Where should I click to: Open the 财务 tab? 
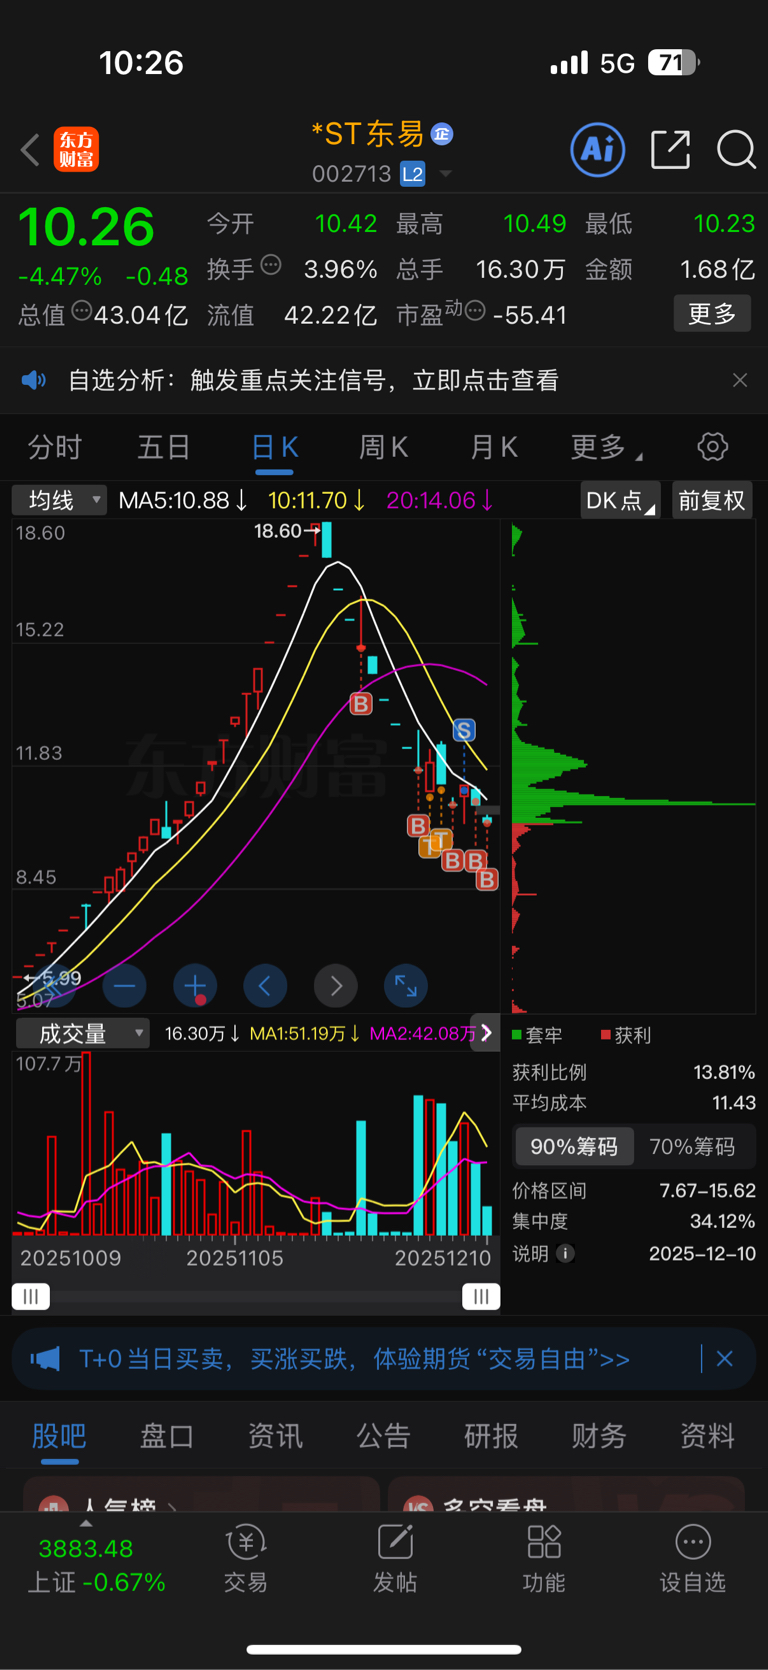point(599,1436)
